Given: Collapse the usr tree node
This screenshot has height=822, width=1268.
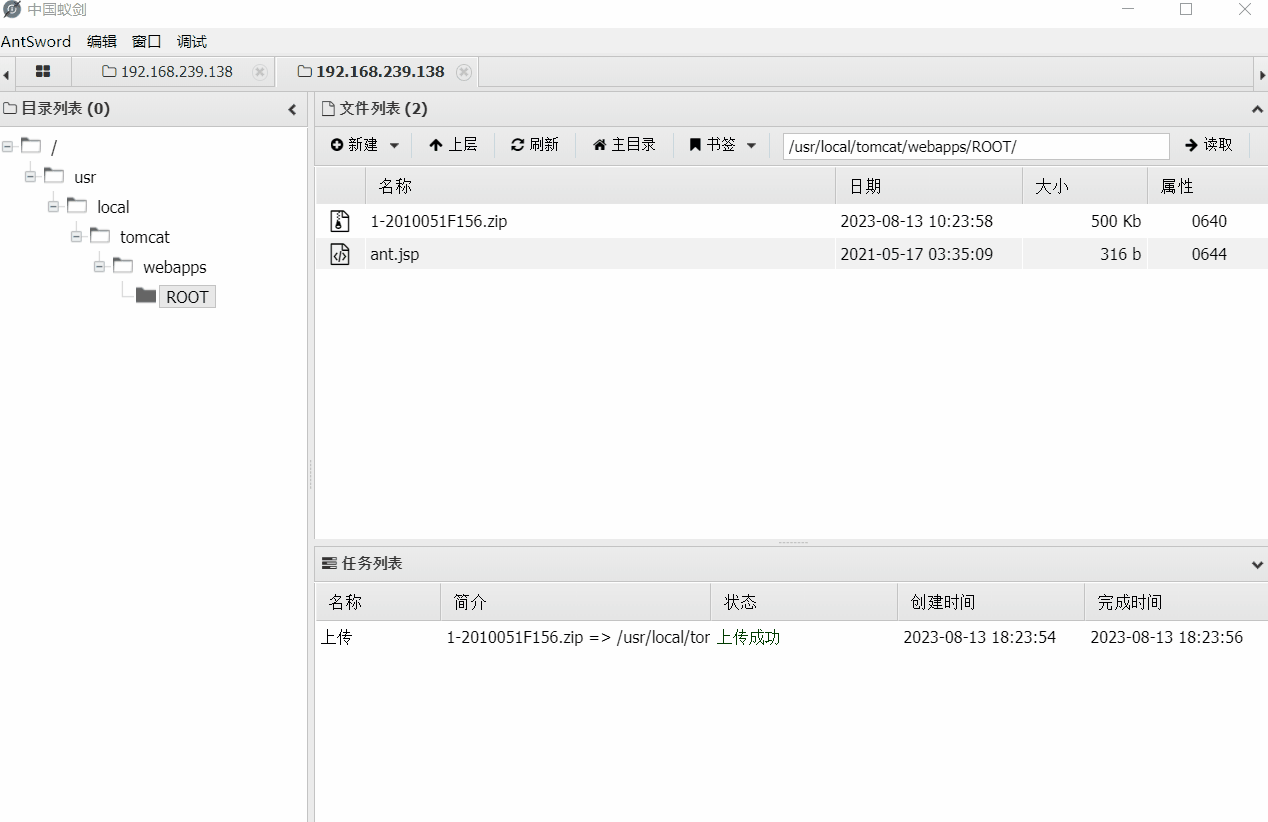Looking at the screenshot, I should [x=31, y=177].
